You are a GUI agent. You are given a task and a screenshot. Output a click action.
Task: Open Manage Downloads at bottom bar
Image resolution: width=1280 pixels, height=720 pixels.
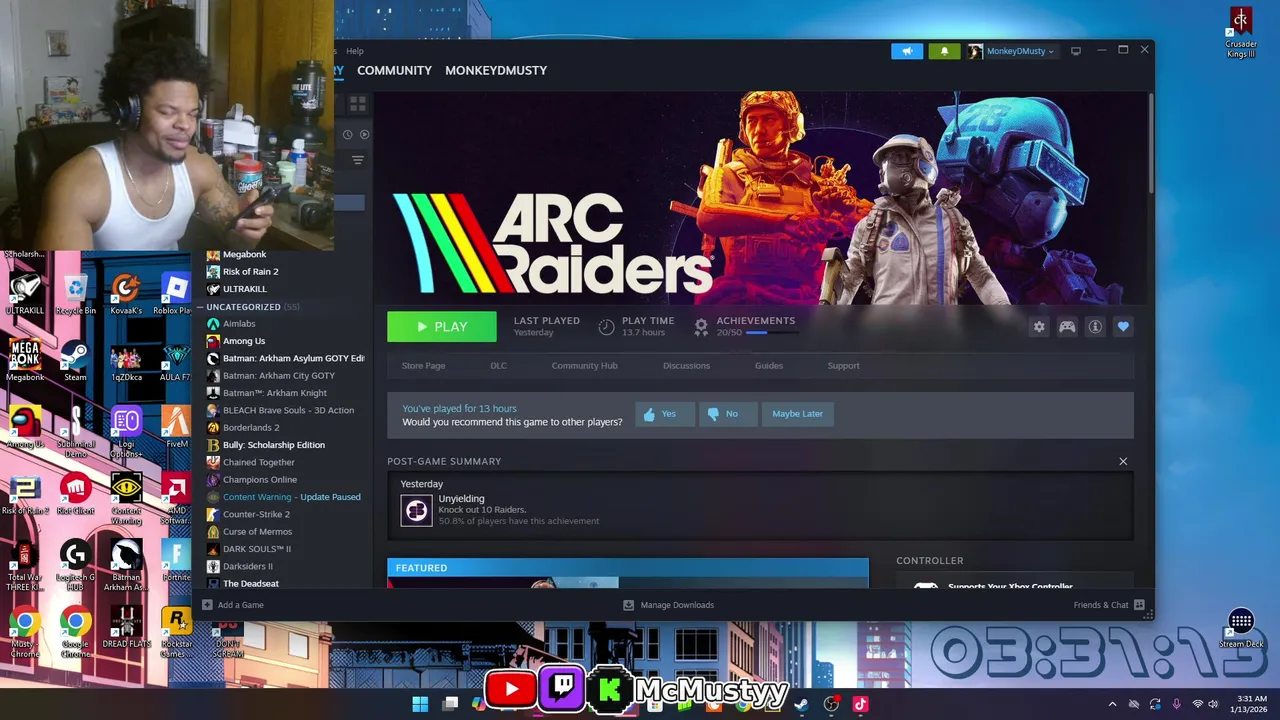[668, 605]
